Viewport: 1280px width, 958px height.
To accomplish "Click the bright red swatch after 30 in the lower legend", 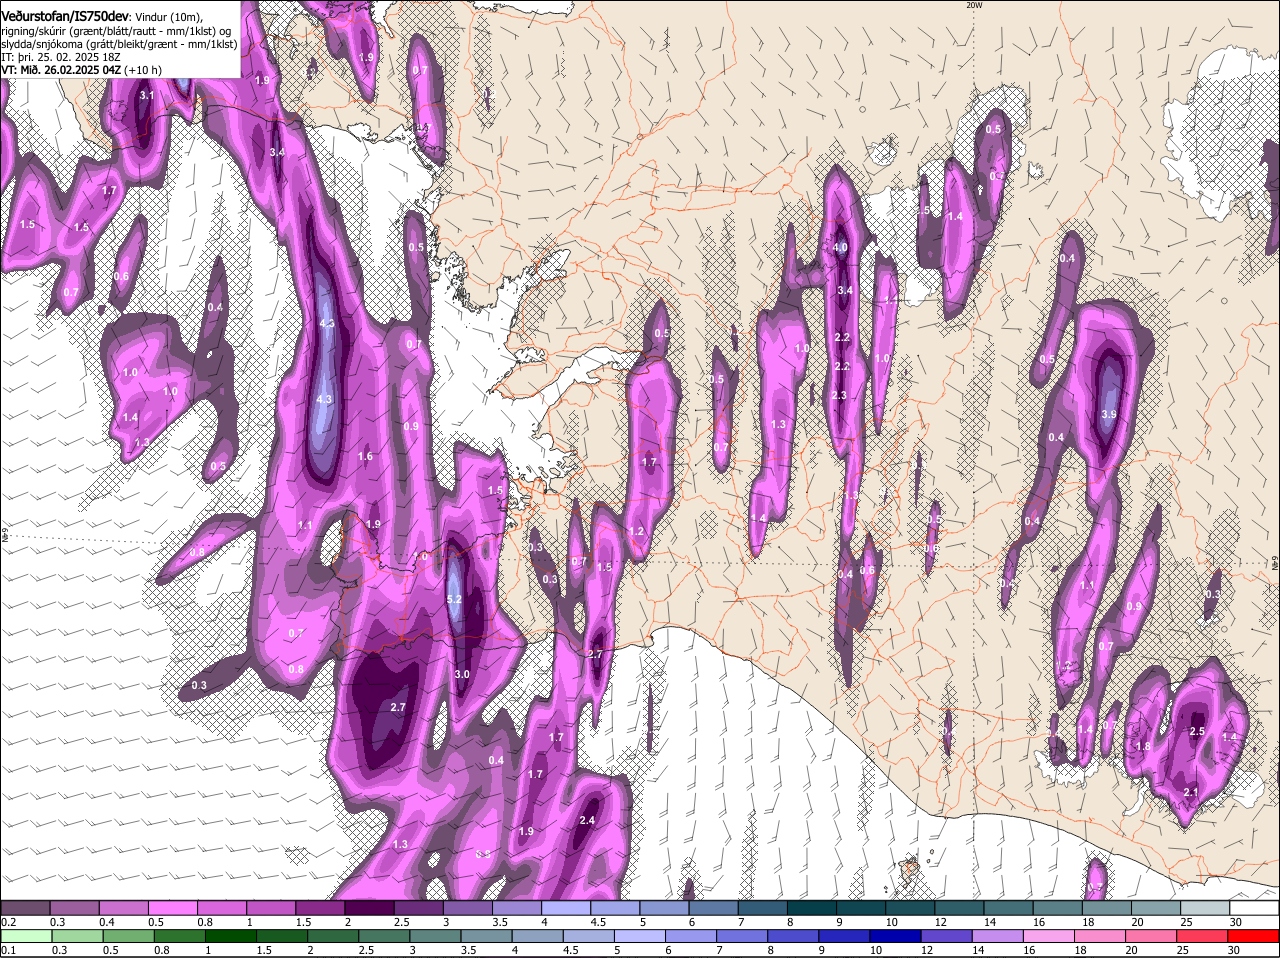I will click(1254, 936).
